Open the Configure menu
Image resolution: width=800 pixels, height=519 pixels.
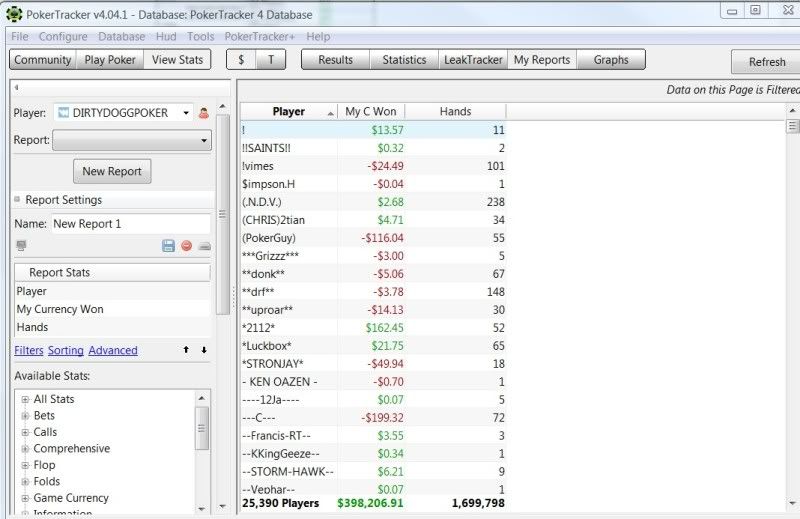coord(63,37)
